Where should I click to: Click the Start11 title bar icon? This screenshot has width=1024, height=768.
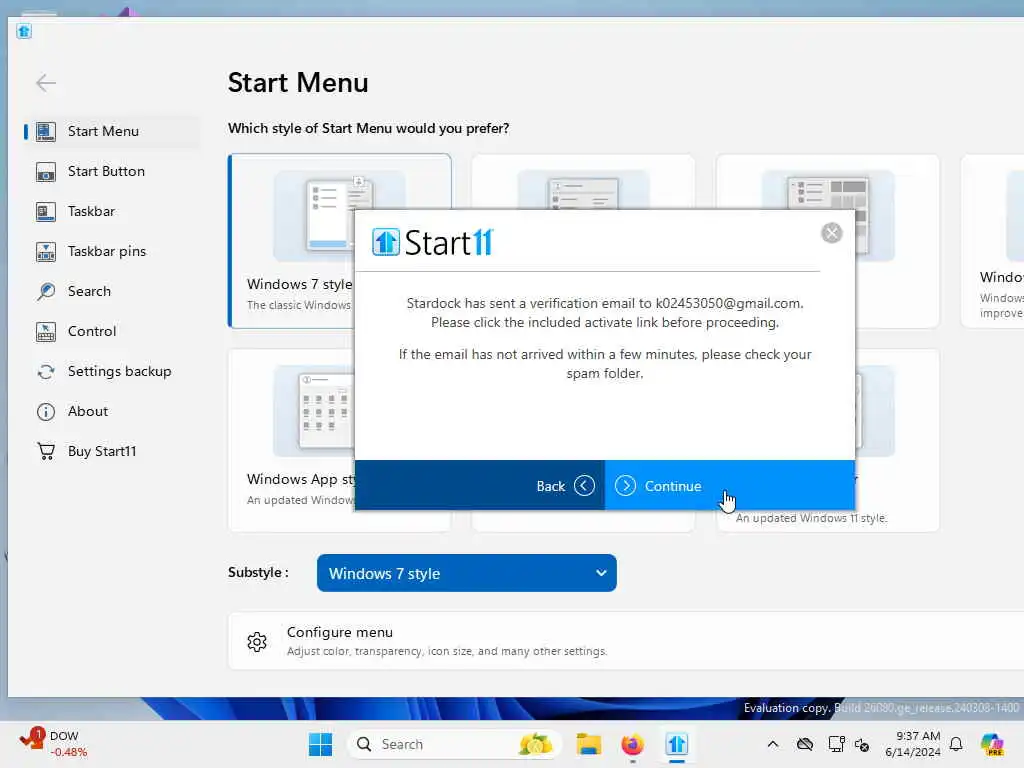pos(24,31)
